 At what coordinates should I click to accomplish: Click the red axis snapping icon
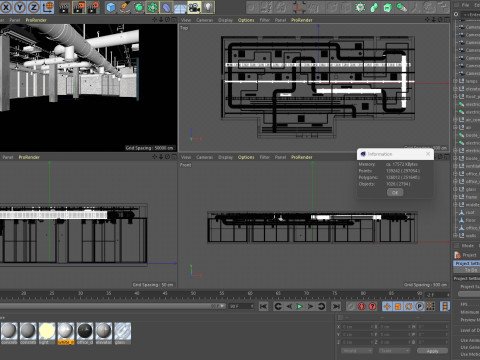(299, 7)
